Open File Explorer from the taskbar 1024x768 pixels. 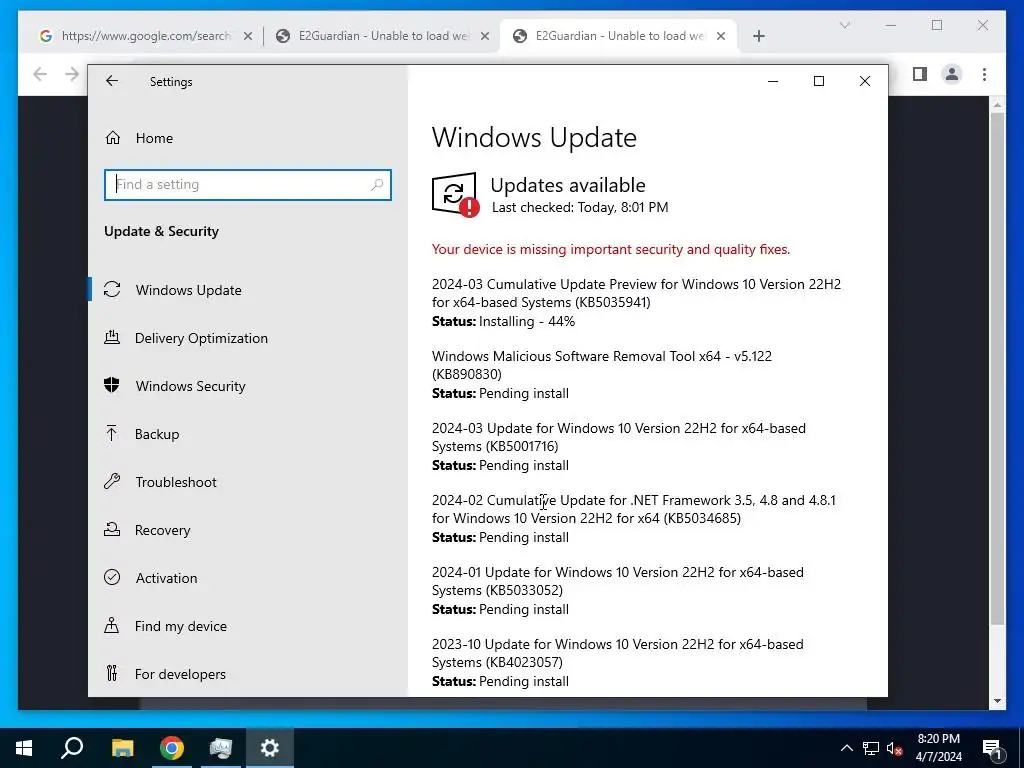click(x=122, y=748)
